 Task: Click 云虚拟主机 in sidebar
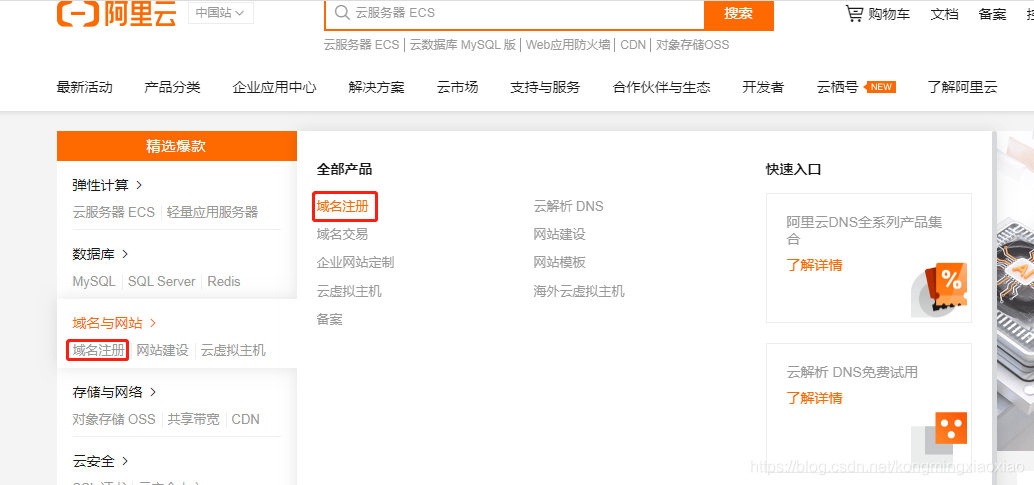coord(233,350)
